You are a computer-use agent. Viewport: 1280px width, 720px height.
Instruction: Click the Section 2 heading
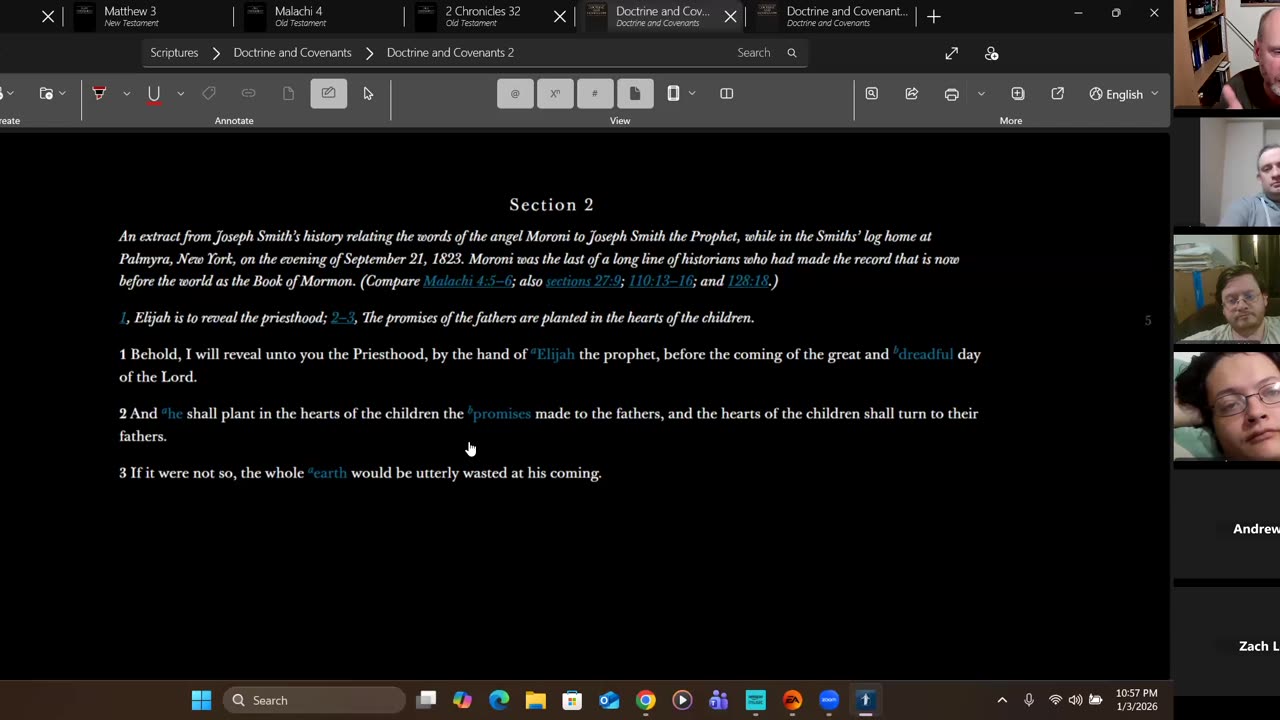pyautogui.click(x=552, y=204)
